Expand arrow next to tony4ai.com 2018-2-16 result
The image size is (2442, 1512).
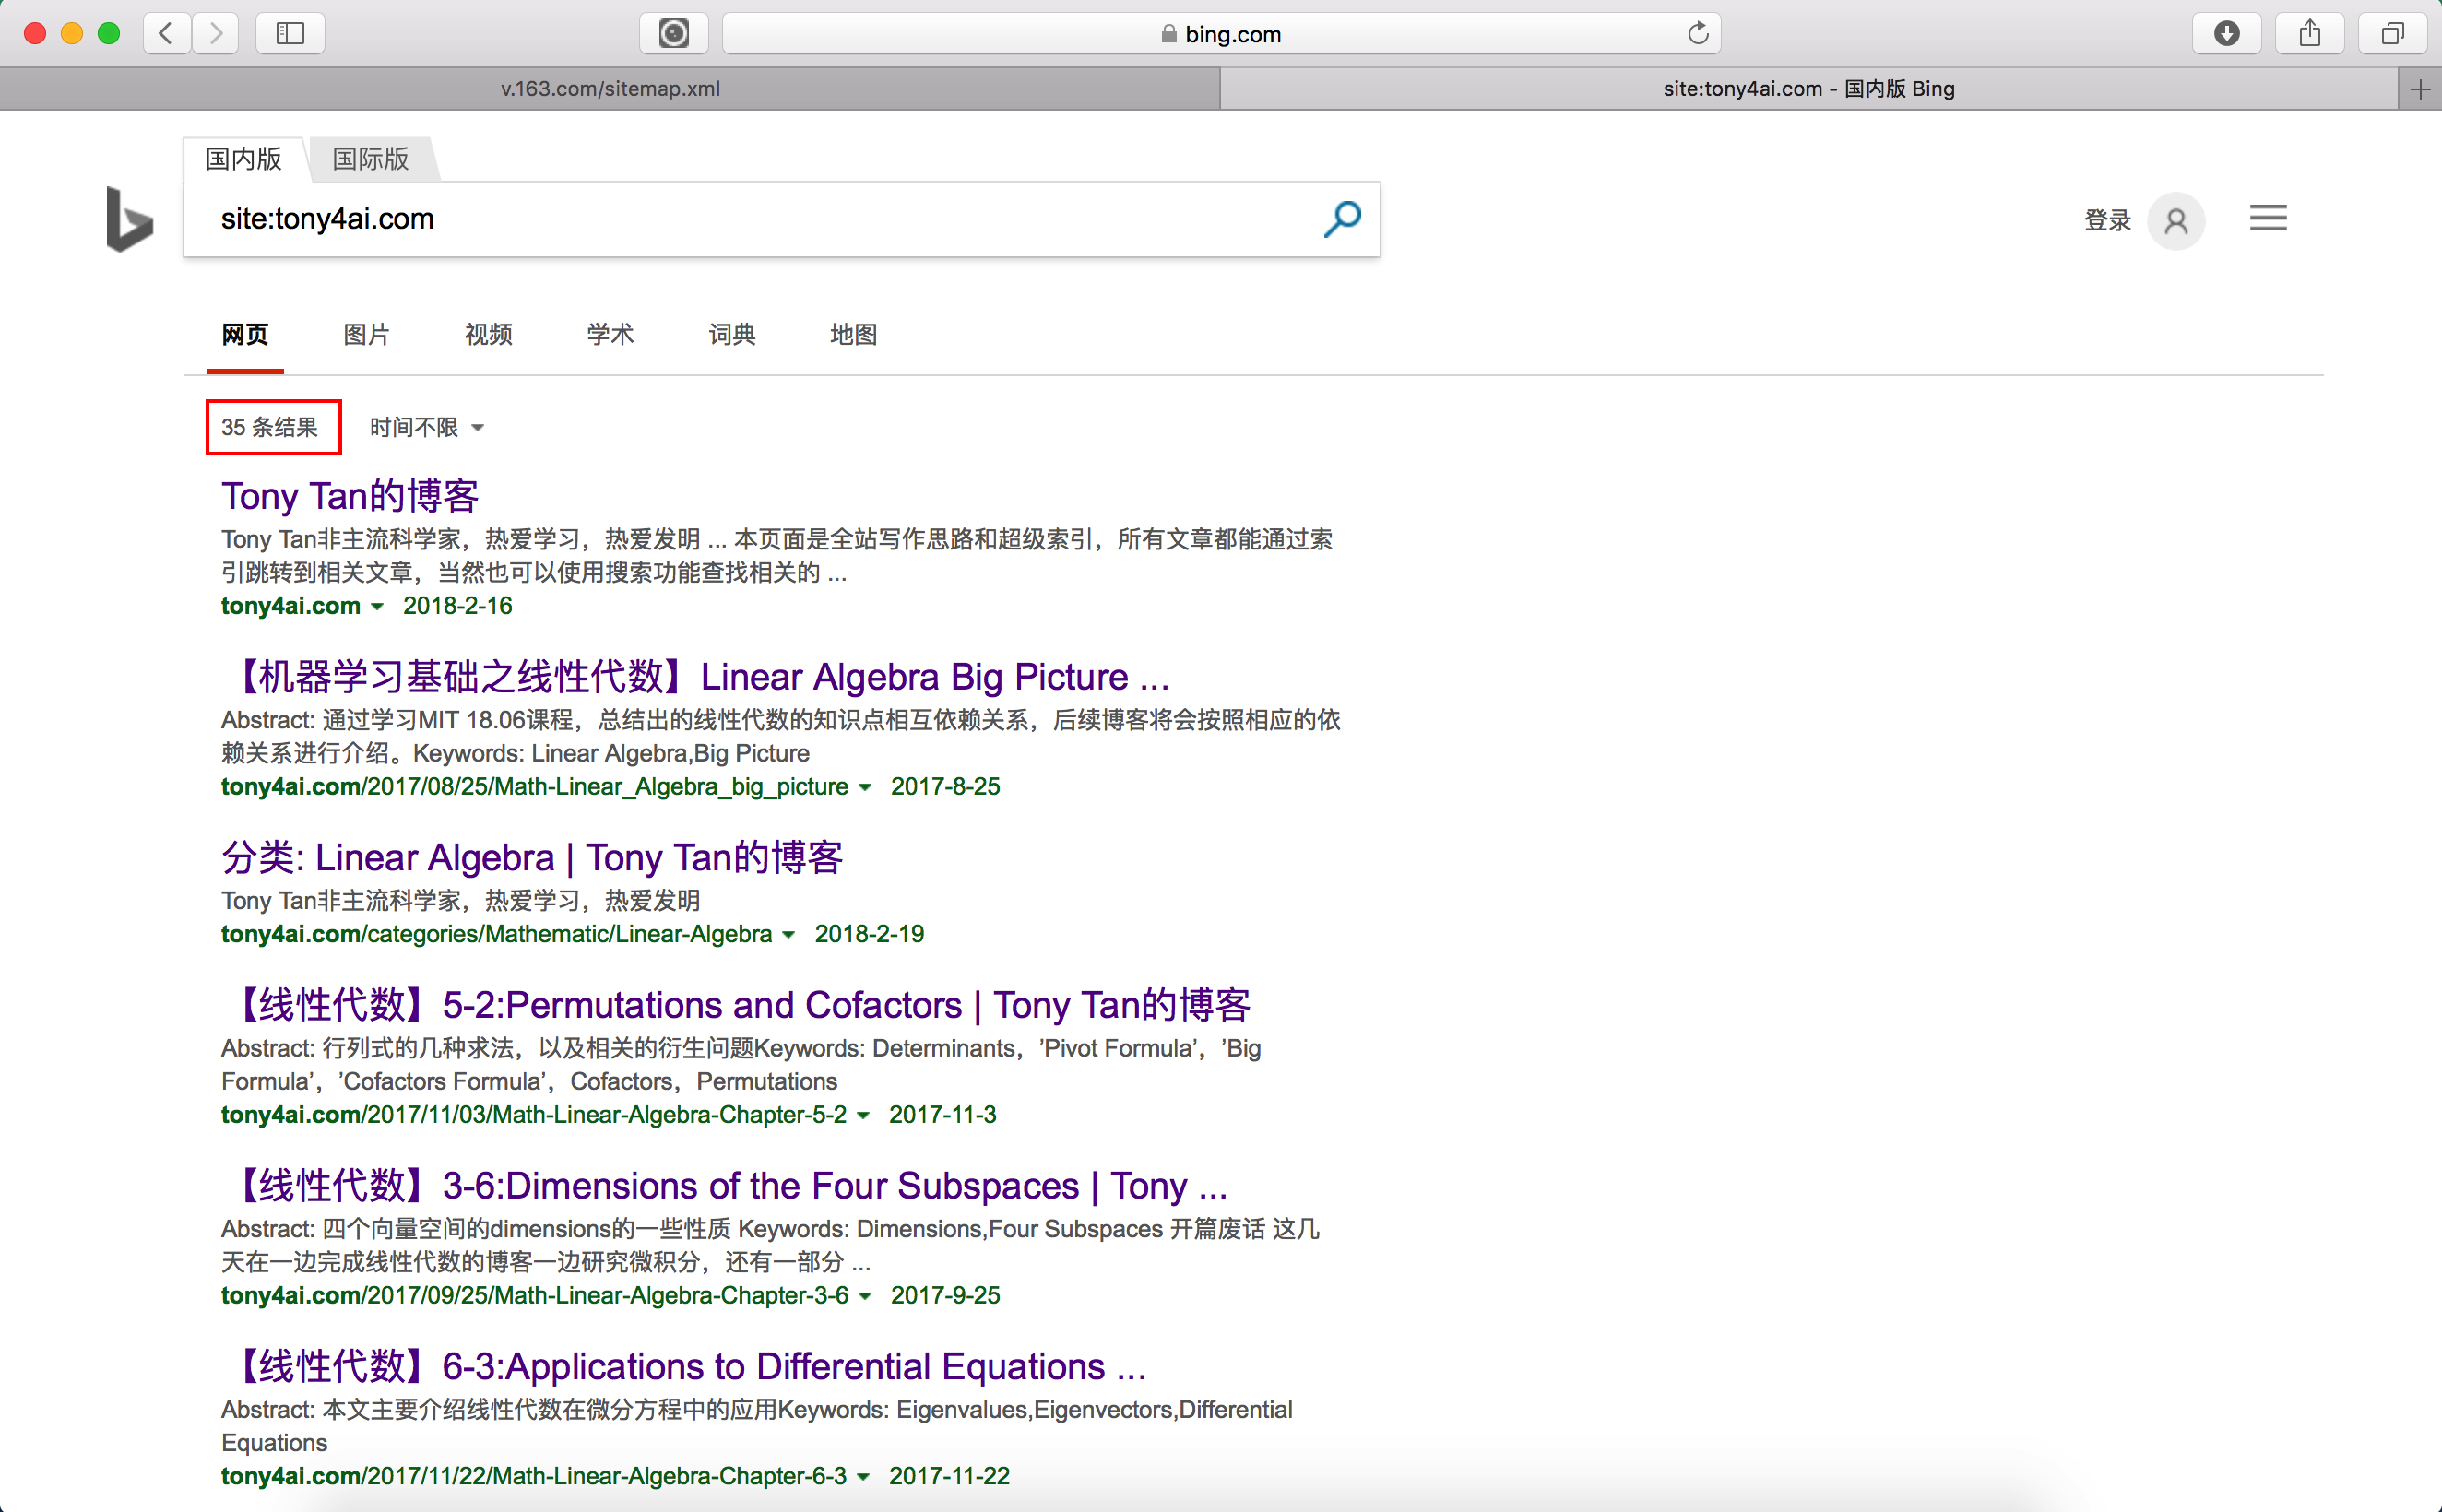point(377,607)
